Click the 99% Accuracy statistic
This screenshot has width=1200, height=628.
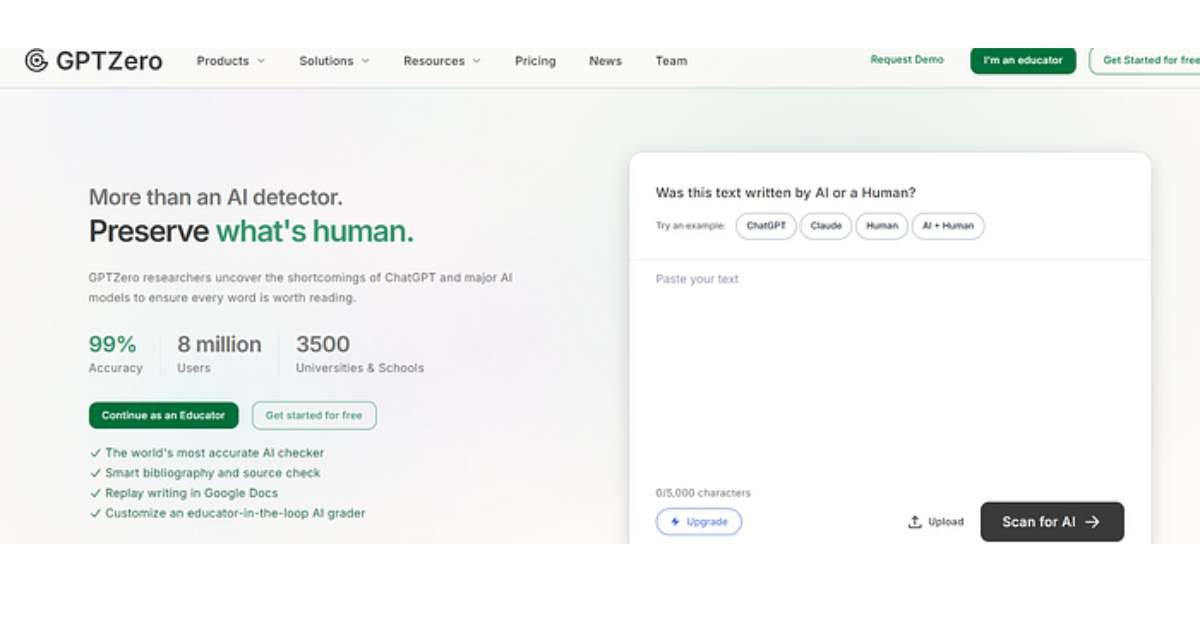pos(115,354)
